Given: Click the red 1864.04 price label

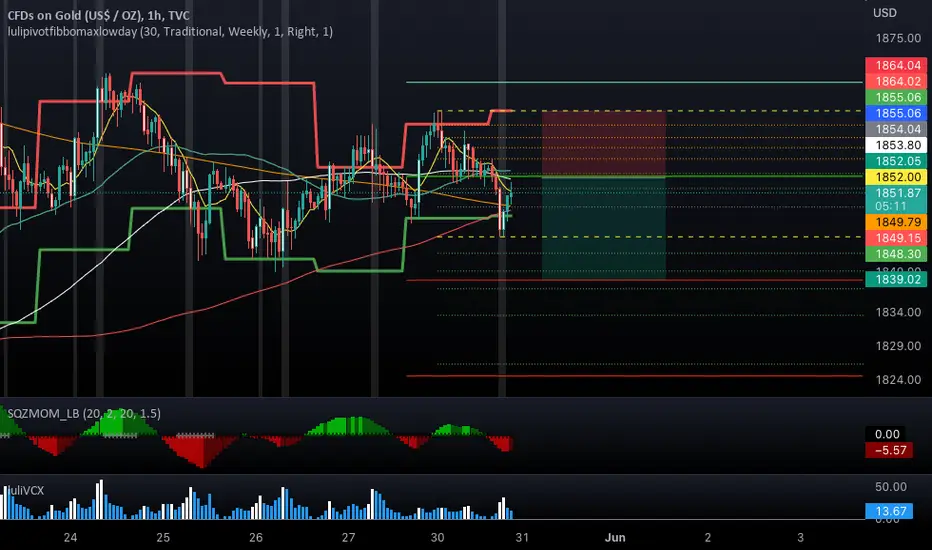Looking at the screenshot, I should [896, 65].
